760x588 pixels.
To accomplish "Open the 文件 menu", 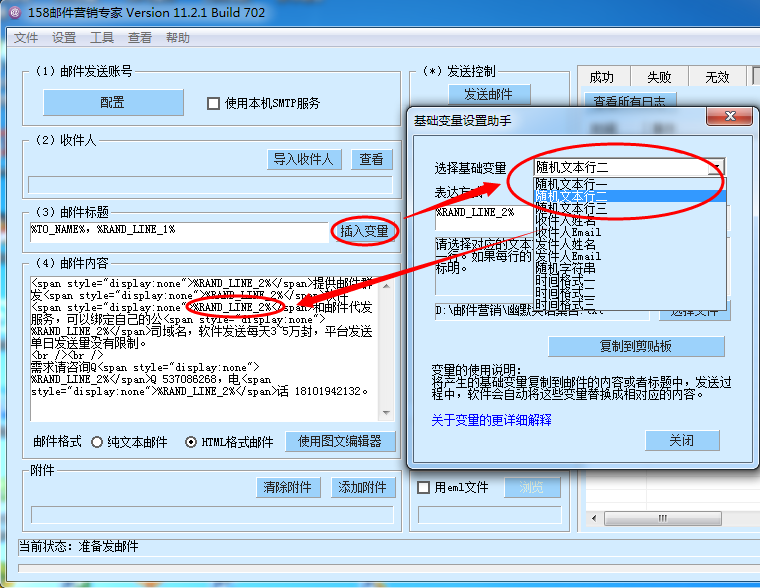I will point(26,38).
